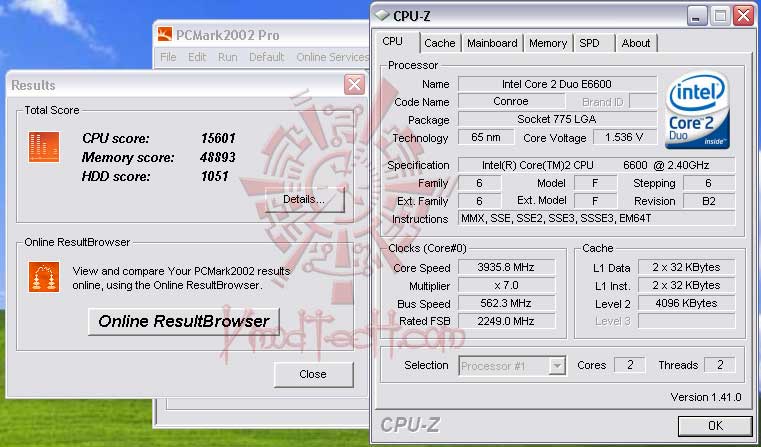Image resolution: width=761 pixels, height=447 pixels.
Task: Maximize the CPU-Z window
Action: coord(720,16)
